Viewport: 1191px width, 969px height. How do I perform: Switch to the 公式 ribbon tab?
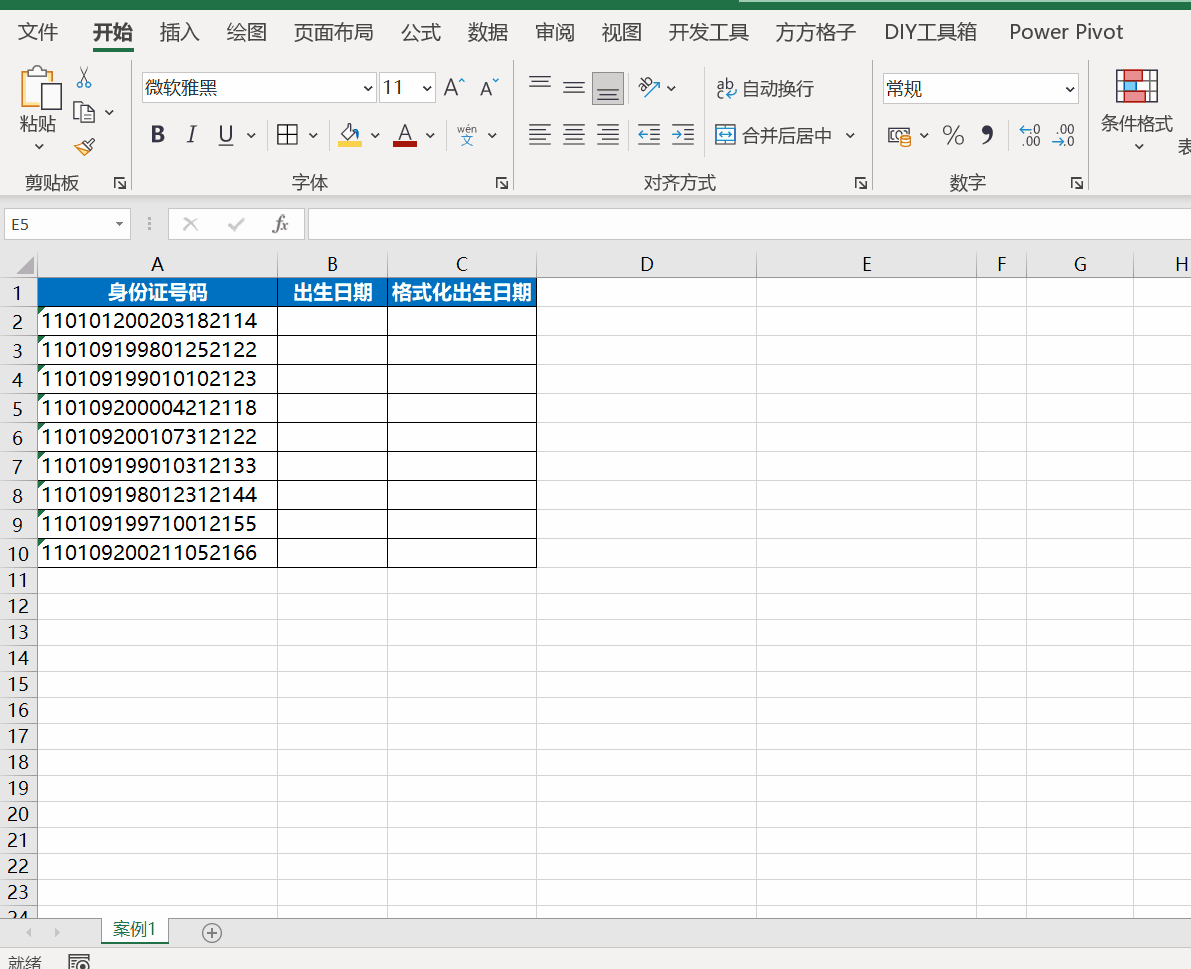coord(421,32)
